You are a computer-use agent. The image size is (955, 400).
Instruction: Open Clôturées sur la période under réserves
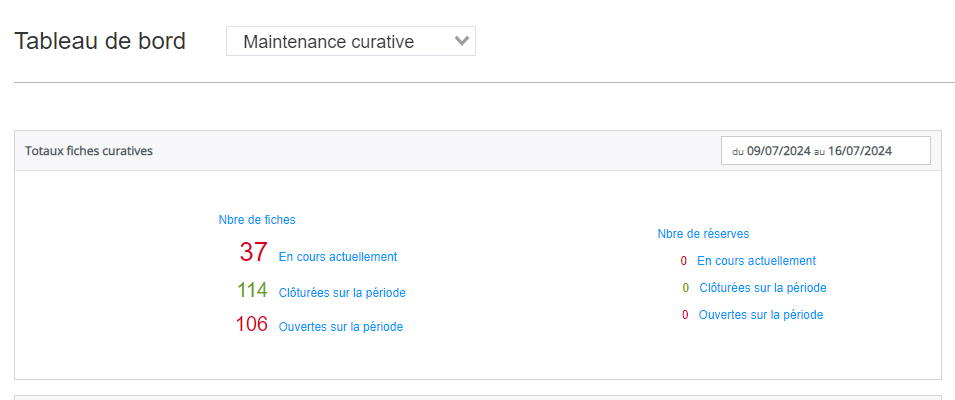(763, 287)
